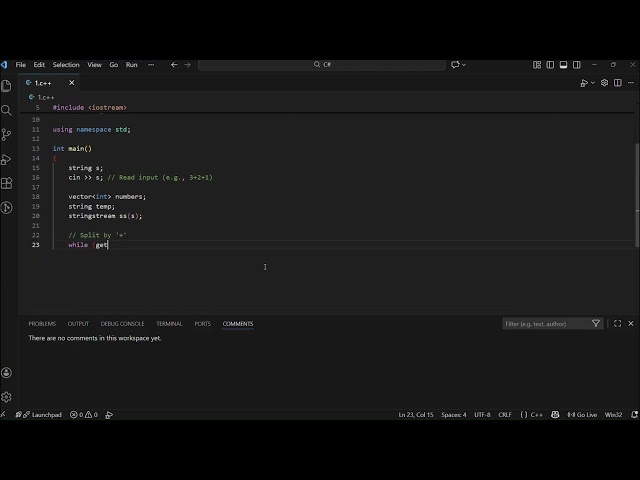Show more menus with the ellipsis

pyautogui.click(x=151, y=64)
